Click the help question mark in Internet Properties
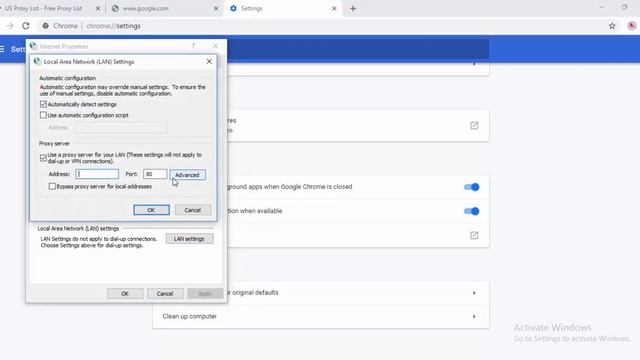Image resolution: width=640 pixels, height=360 pixels. [193, 46]
